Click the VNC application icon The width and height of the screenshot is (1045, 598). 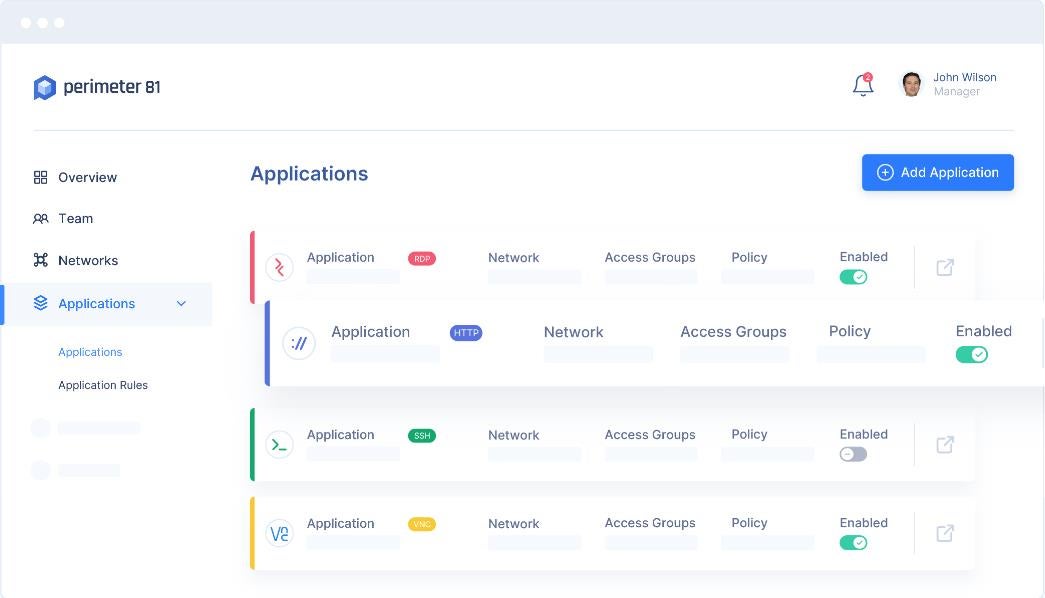click(x=279, y=533)
